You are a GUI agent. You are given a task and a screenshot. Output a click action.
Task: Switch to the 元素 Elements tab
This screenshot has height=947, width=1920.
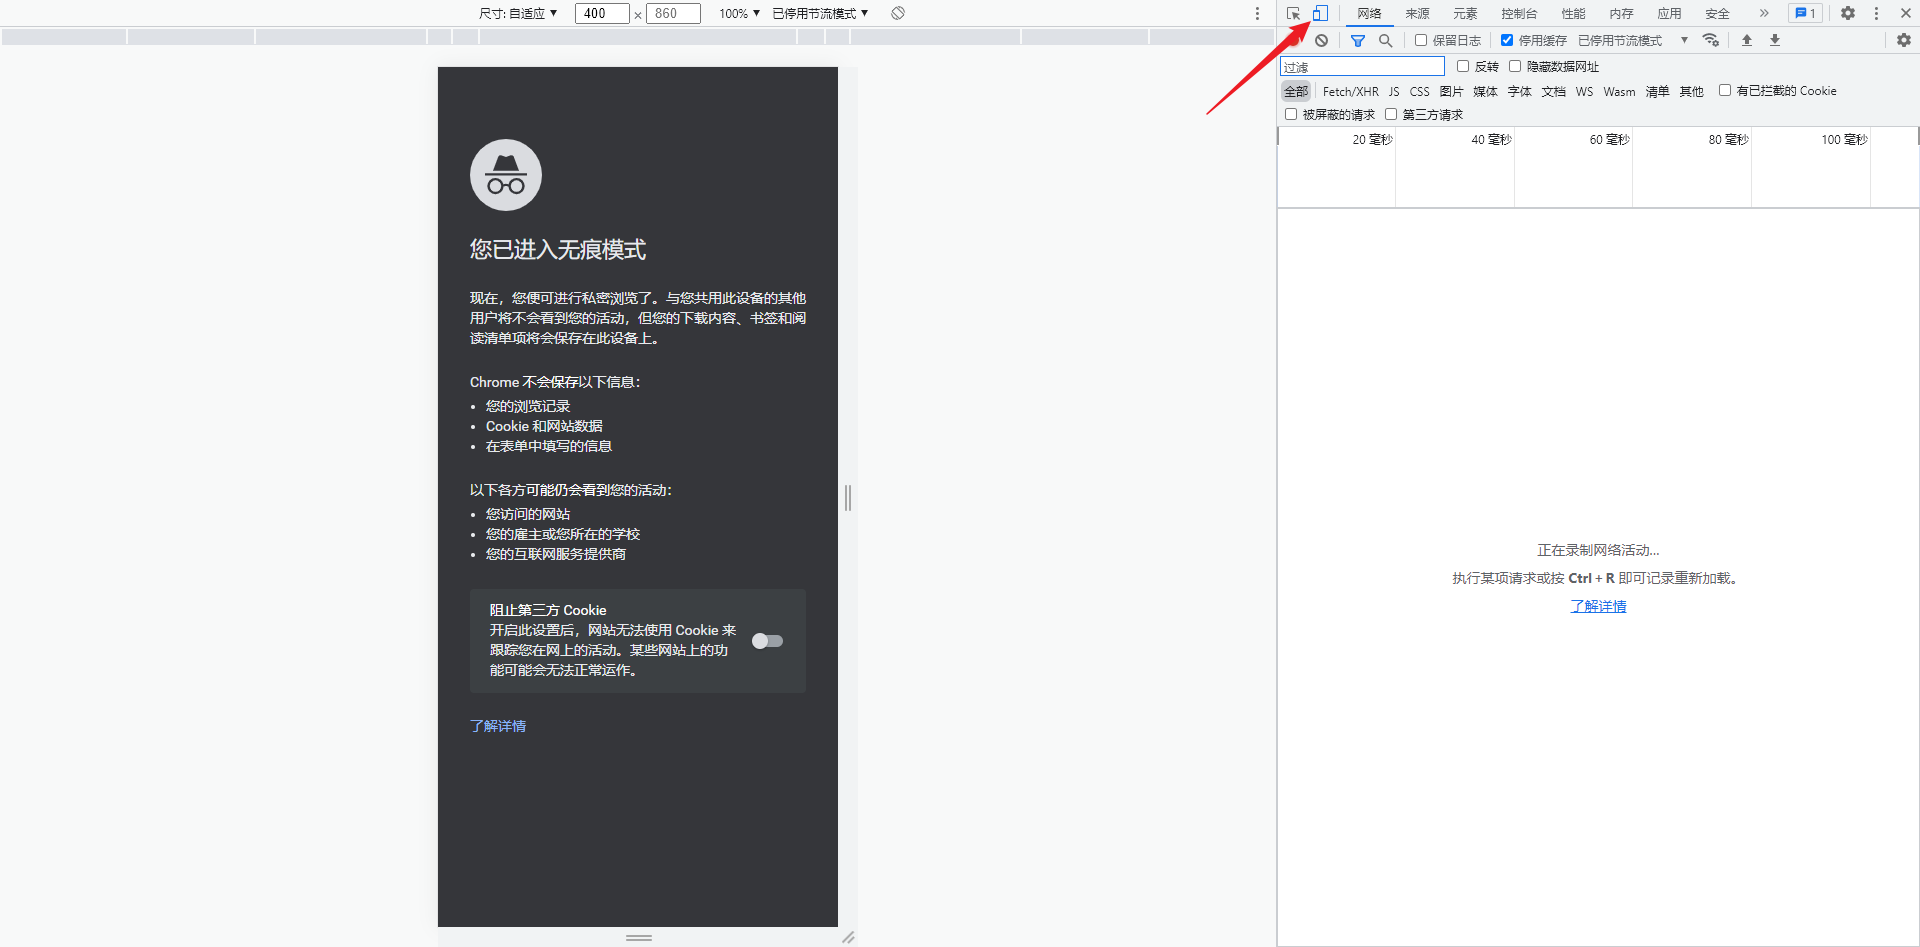tap(1465, 13)
